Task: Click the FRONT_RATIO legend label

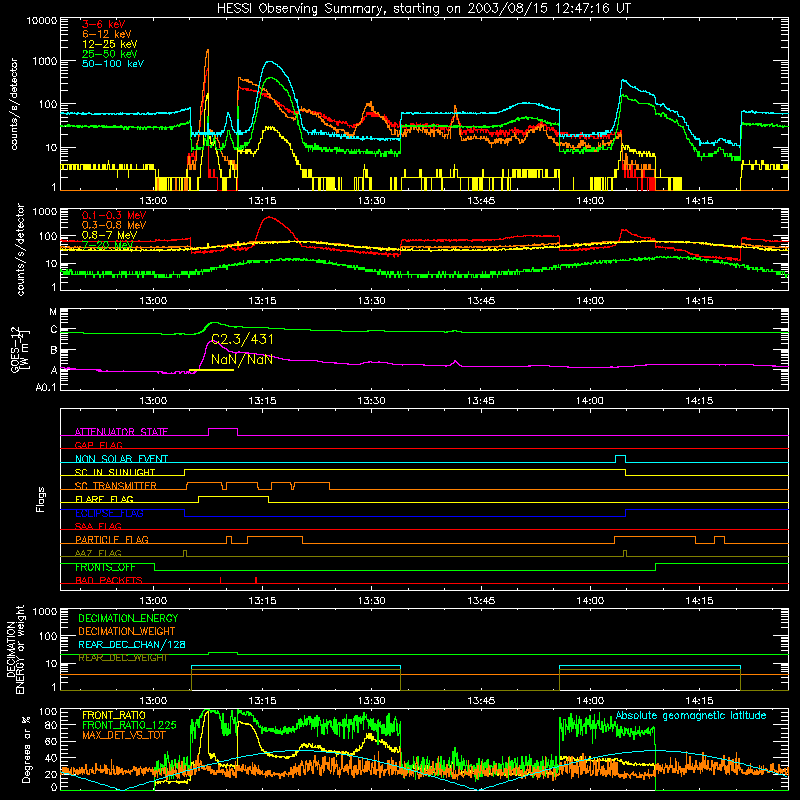Action: [x=114, y=715]
